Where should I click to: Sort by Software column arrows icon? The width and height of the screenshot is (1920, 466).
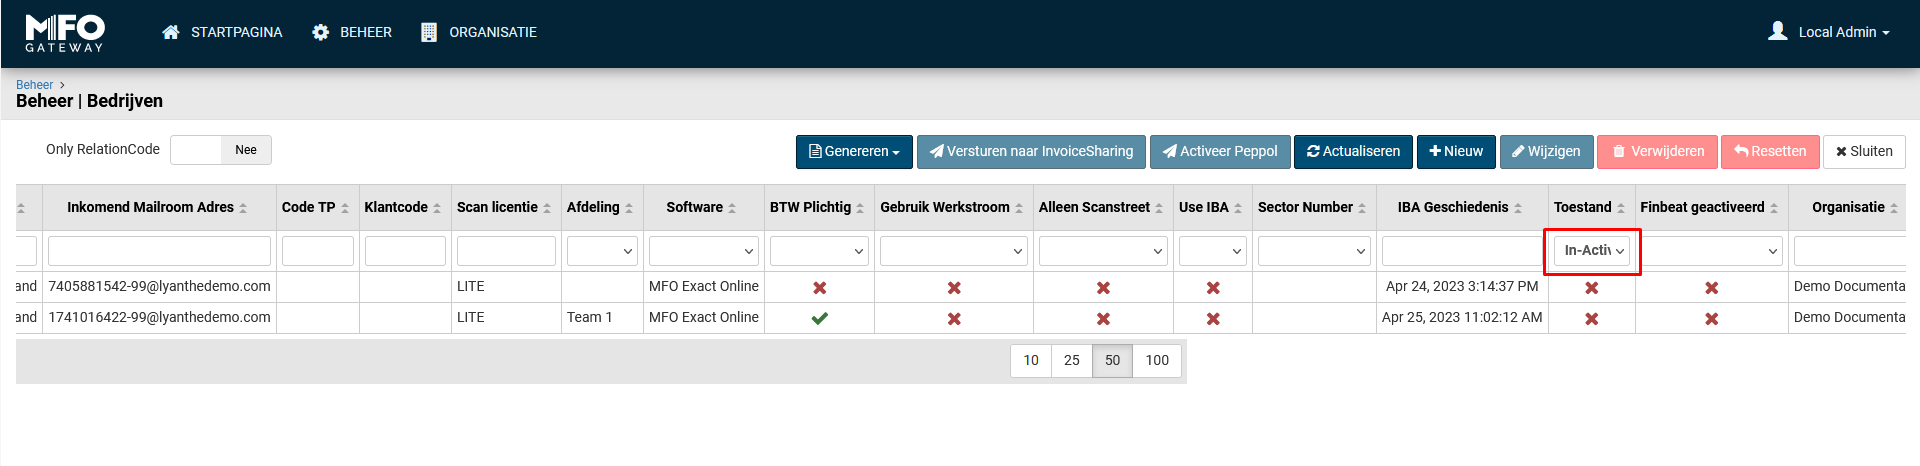click(732, 208)
